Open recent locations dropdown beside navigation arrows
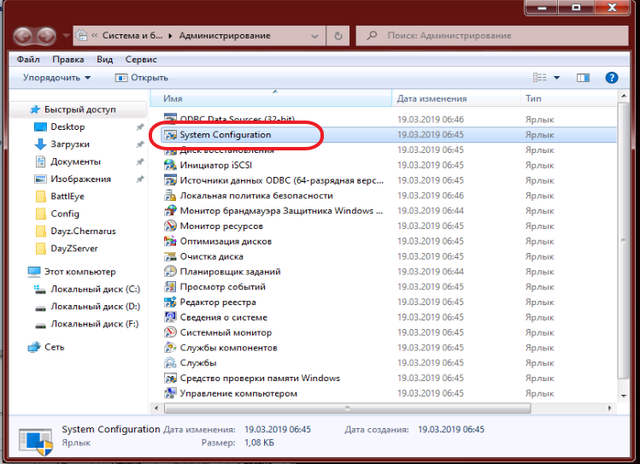This screenshot has height=464, width=640. 66,36
